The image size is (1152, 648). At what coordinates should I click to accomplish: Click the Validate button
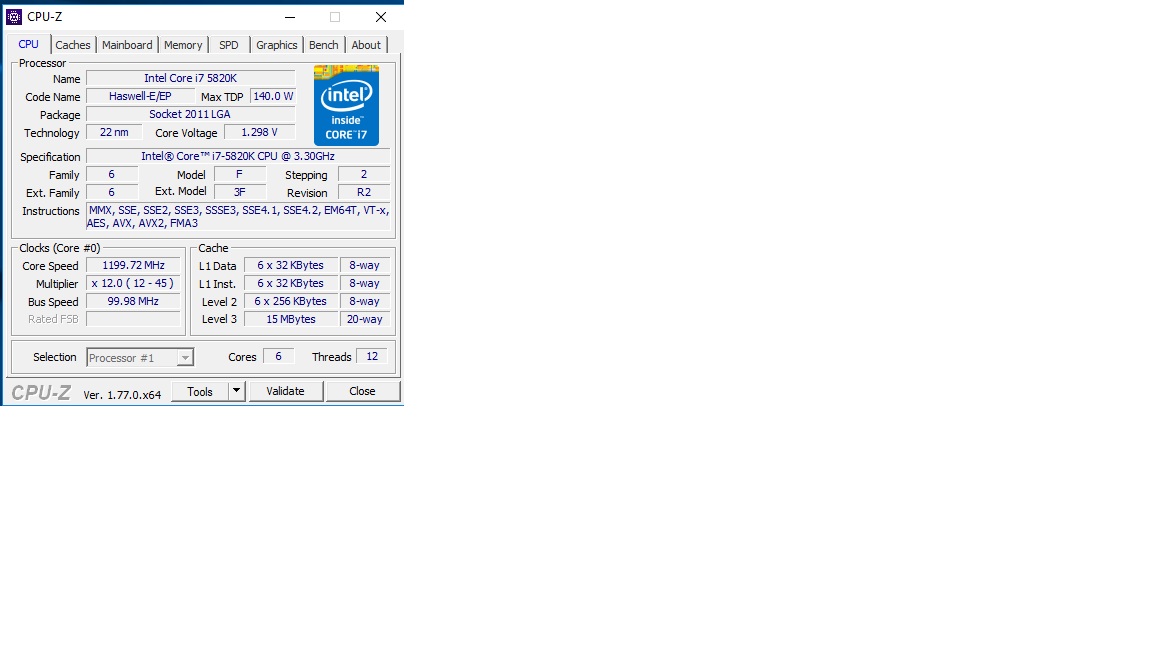tap(286, 391)
